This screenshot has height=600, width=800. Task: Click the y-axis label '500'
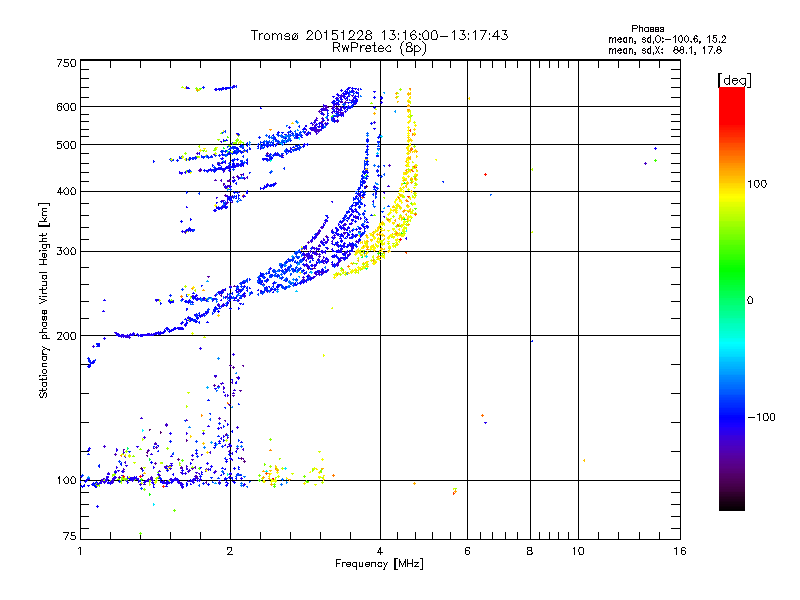tap(66, 145)
